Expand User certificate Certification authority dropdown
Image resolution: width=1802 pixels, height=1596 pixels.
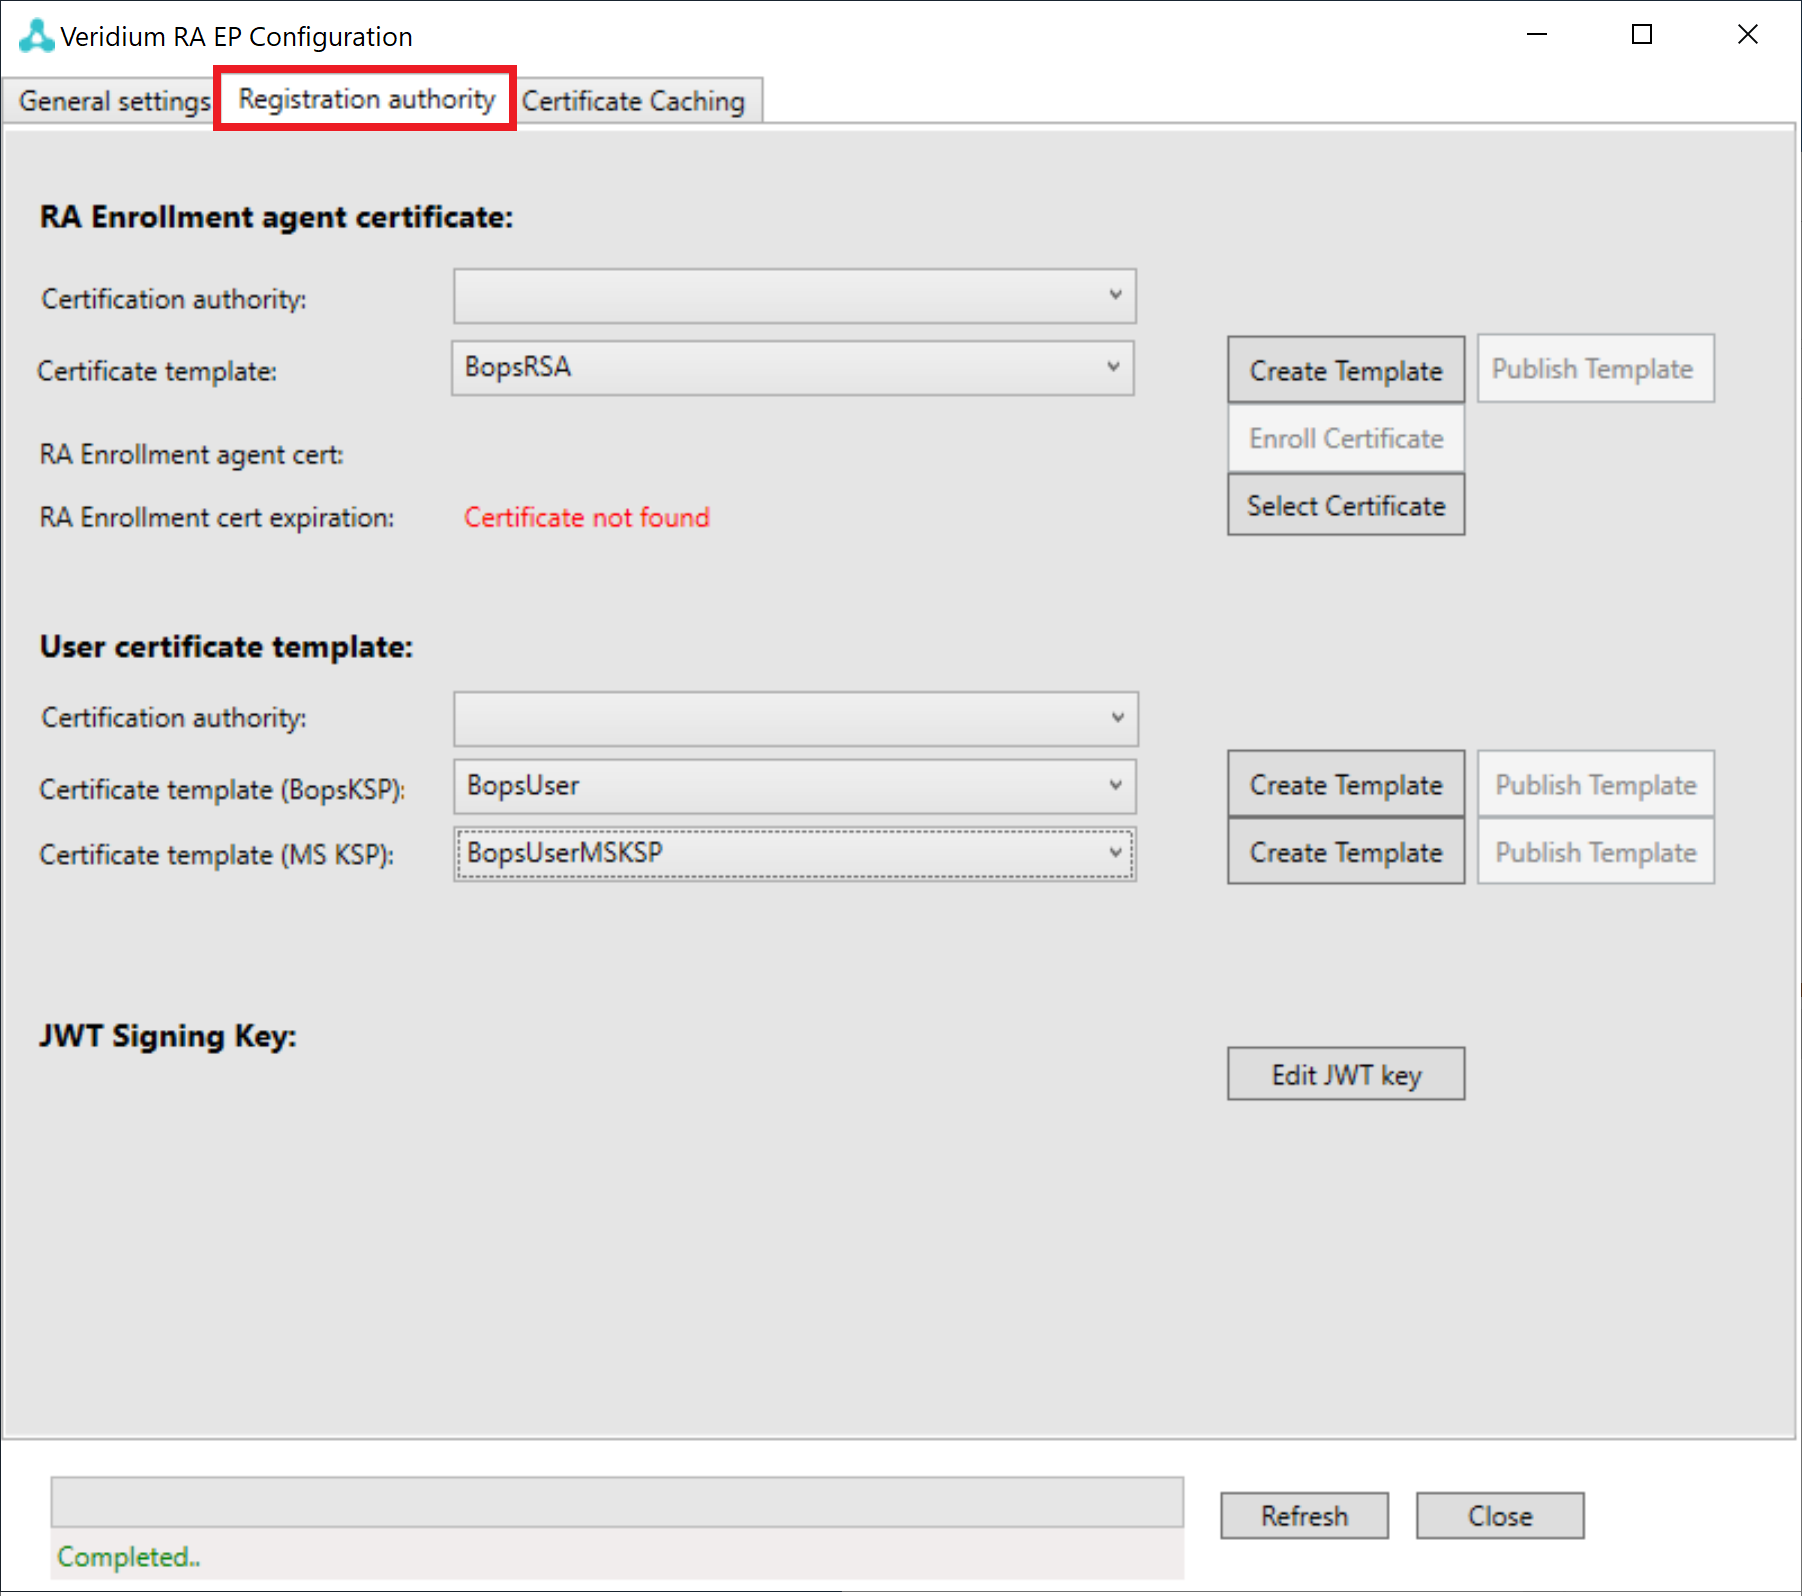tap(795, 718)
